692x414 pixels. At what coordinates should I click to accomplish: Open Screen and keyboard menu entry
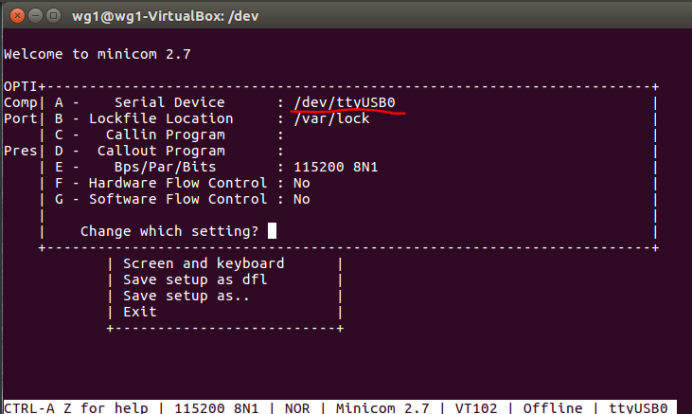click(x=203, y=263)
